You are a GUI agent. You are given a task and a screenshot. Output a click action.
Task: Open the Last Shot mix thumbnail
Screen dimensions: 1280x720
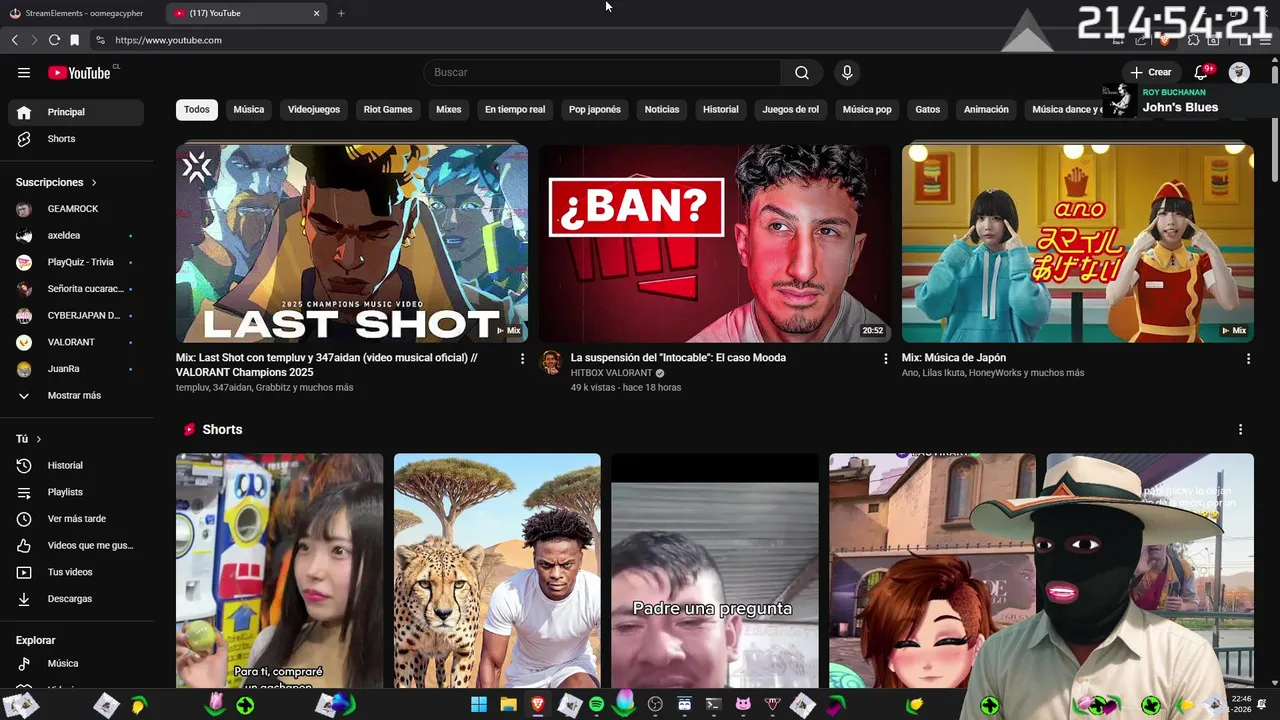pyautogui.click(x=352, y=243)
